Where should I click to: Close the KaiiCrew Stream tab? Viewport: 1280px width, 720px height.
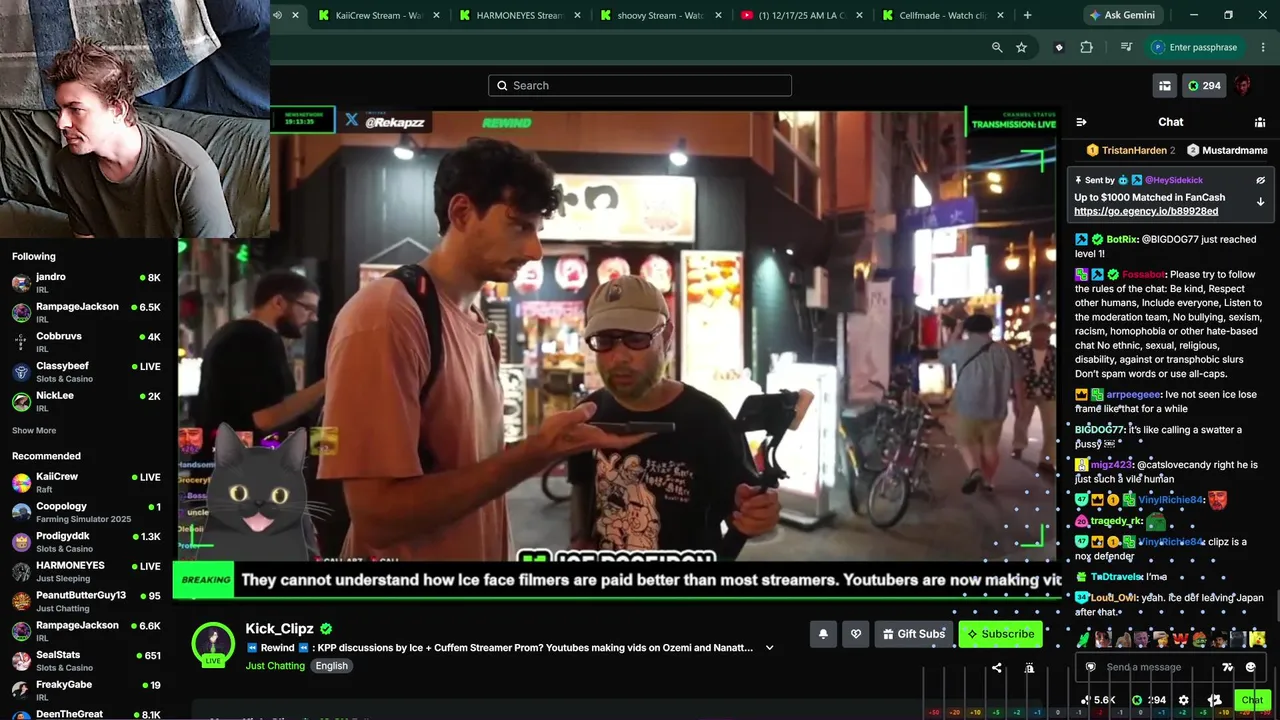(436, 15)
